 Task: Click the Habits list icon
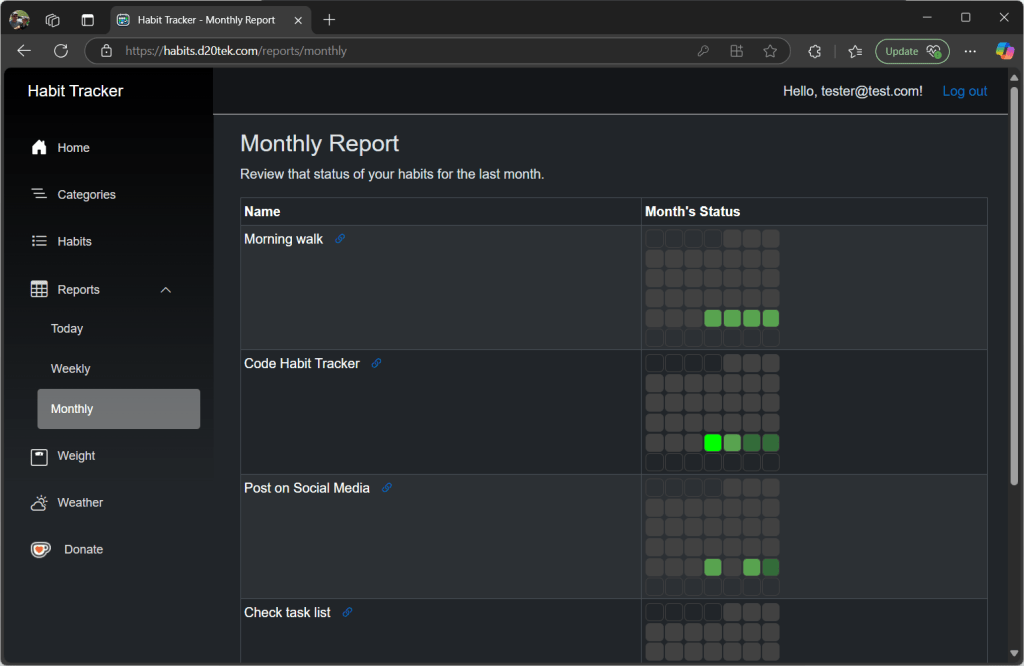click(x=39, y=241)
